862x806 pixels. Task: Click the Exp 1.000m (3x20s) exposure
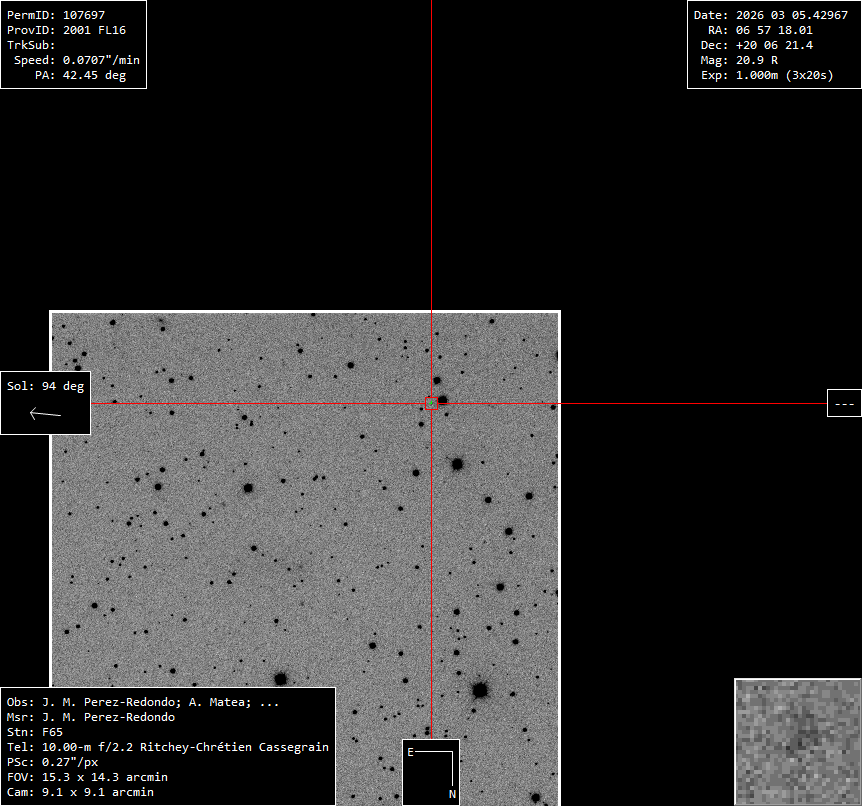coord(784,75)
